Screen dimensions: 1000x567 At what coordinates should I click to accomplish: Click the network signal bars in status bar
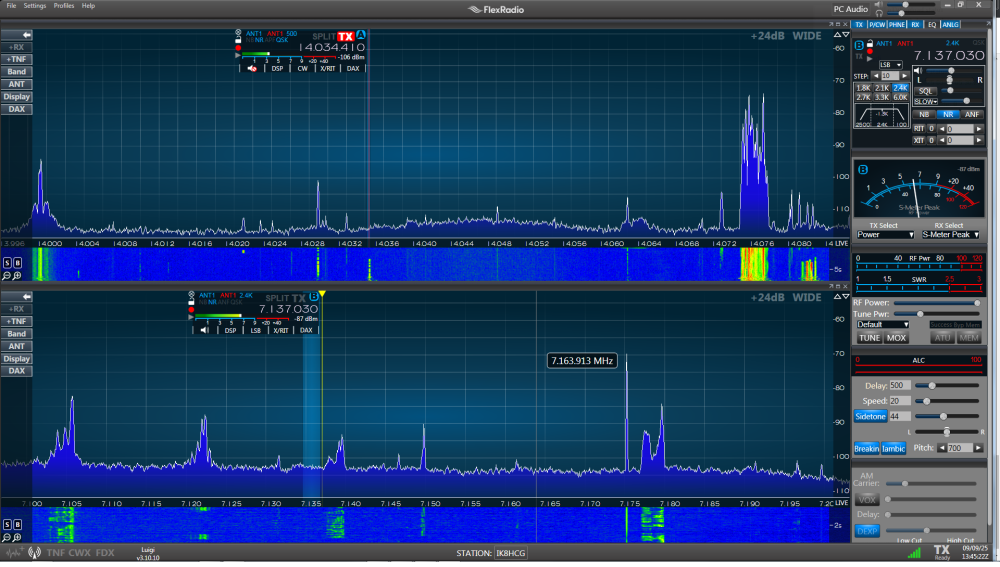point(915,552)
